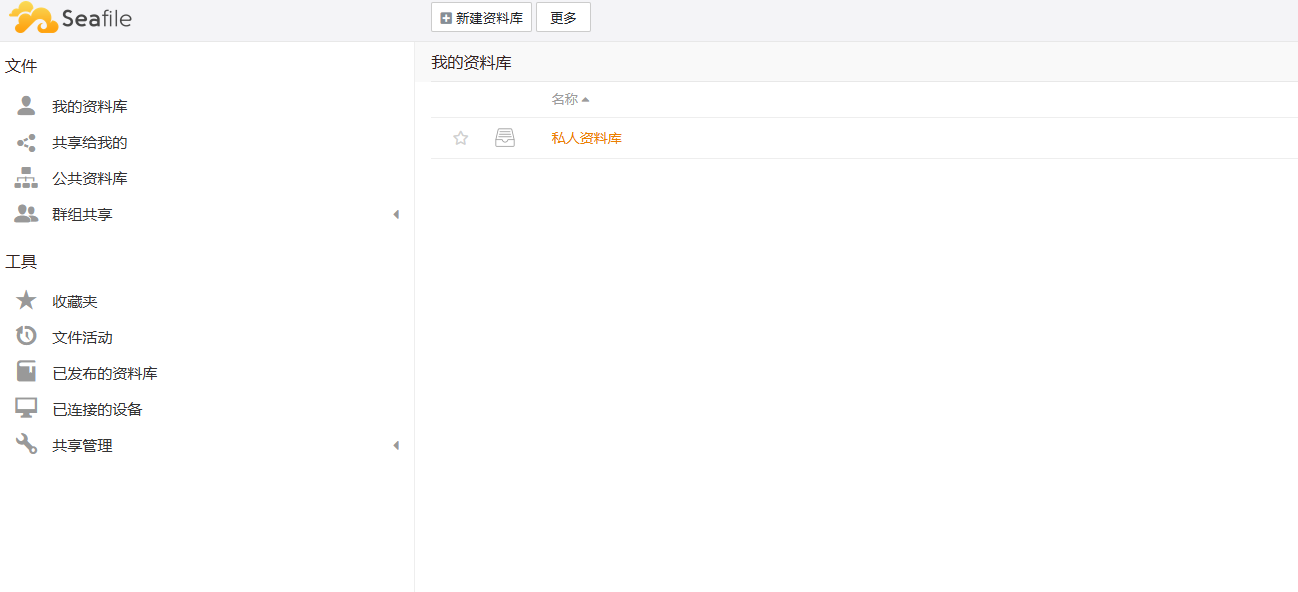Click the 新建资料库 button
The height and width of the screenshot is (592, 1298).
point(481,18)
